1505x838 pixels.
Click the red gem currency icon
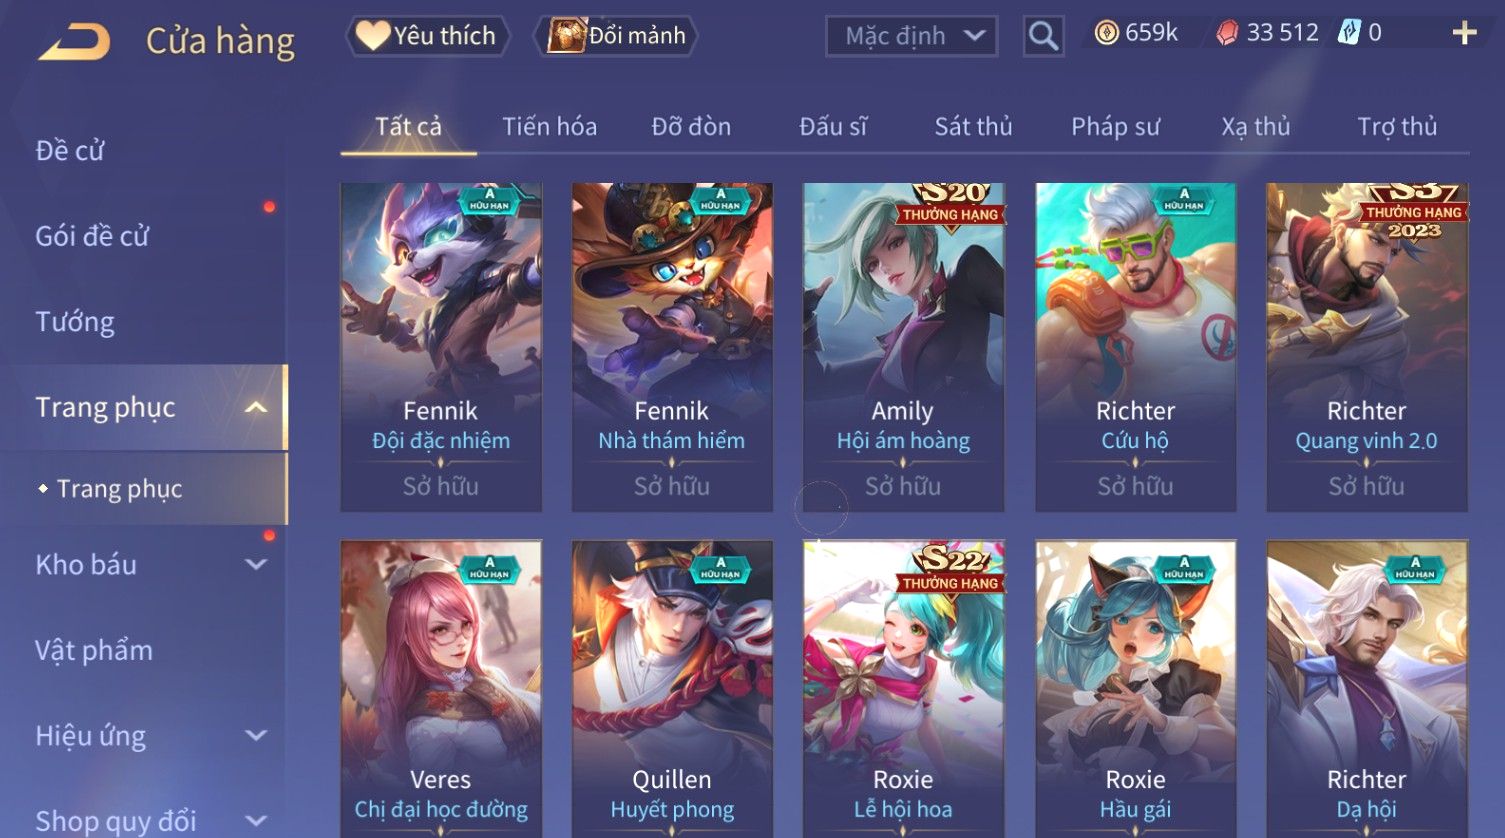[1227, 33]
